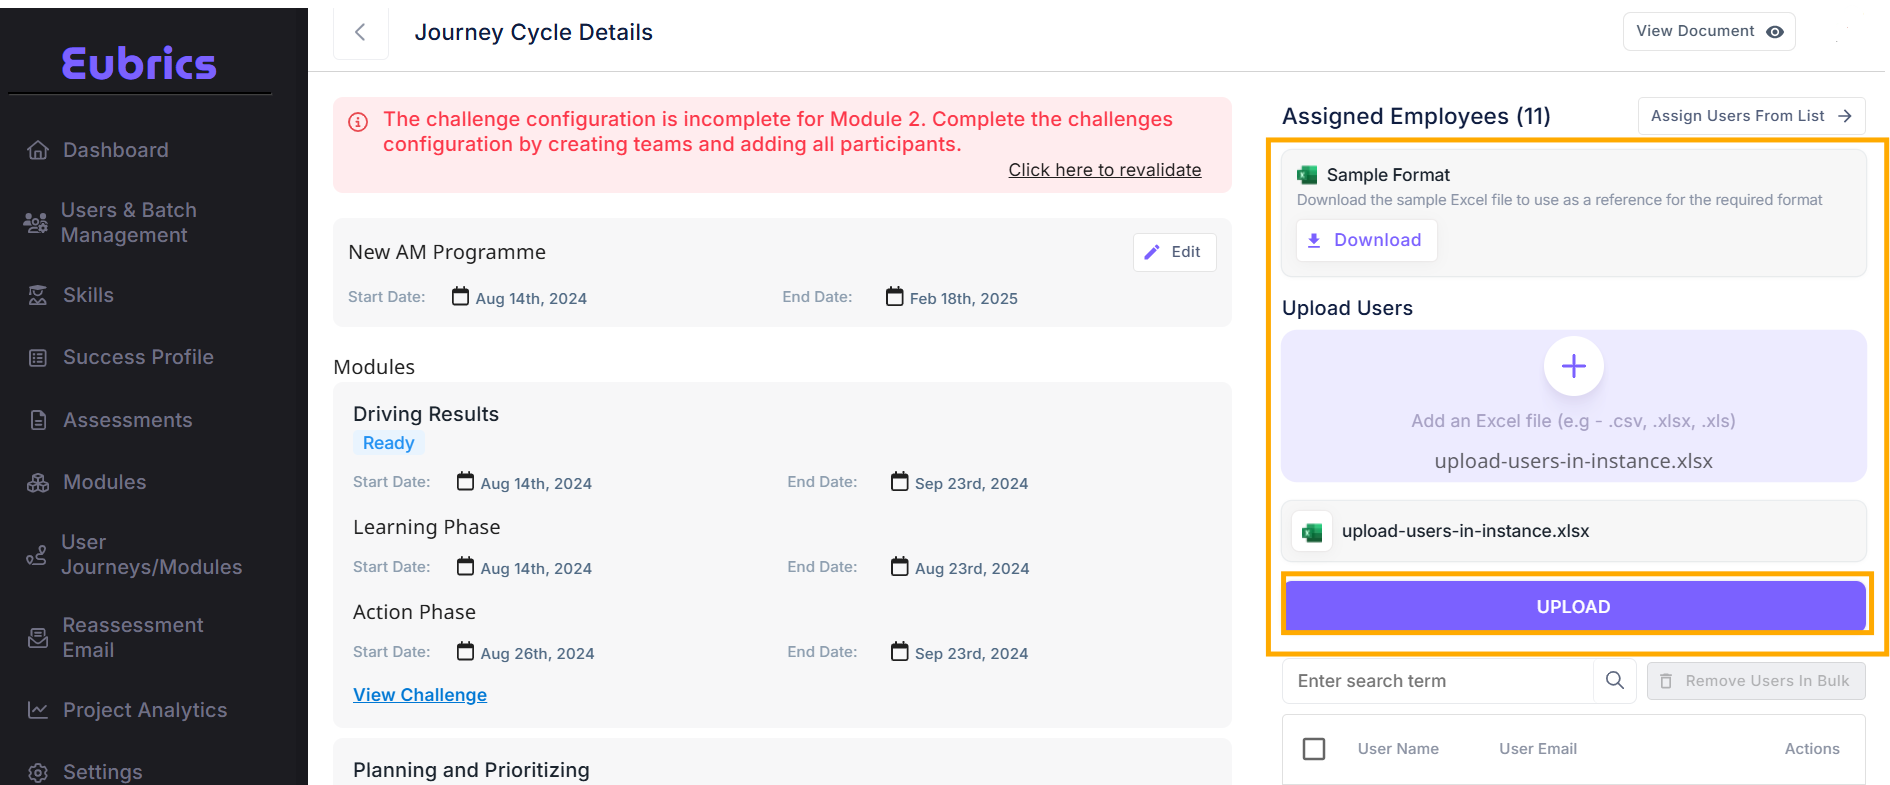Navigate to Assessments
This screenshot has height=785, width=1890.
127,420
